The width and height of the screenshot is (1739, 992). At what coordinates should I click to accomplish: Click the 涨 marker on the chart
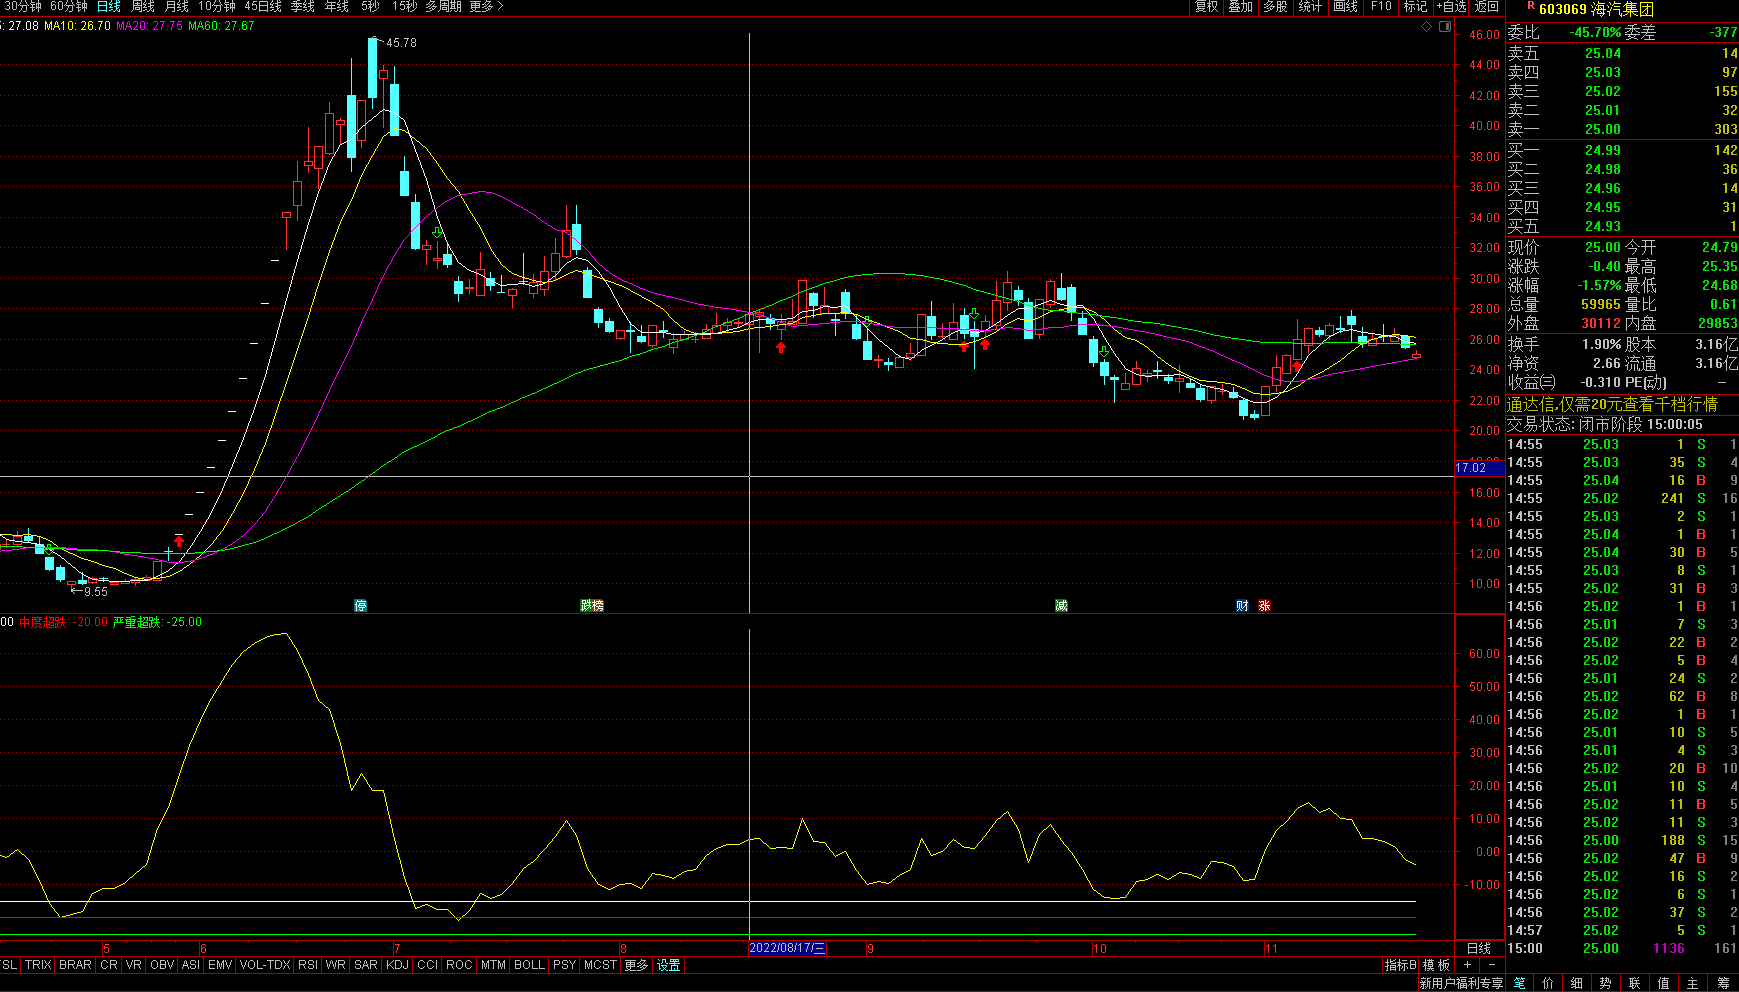pyautogui.click(x=1264, y=606)
